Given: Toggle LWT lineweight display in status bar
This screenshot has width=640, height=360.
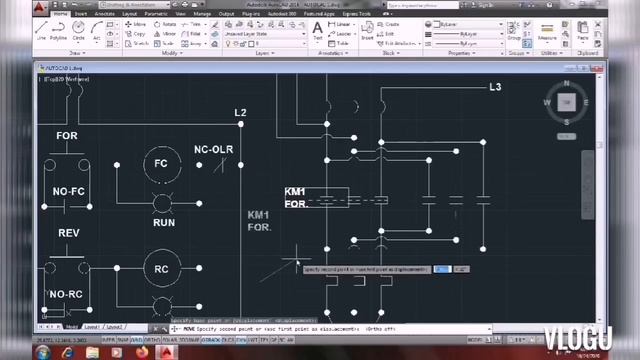Looking at the screenshot, I should coord(252,340).
